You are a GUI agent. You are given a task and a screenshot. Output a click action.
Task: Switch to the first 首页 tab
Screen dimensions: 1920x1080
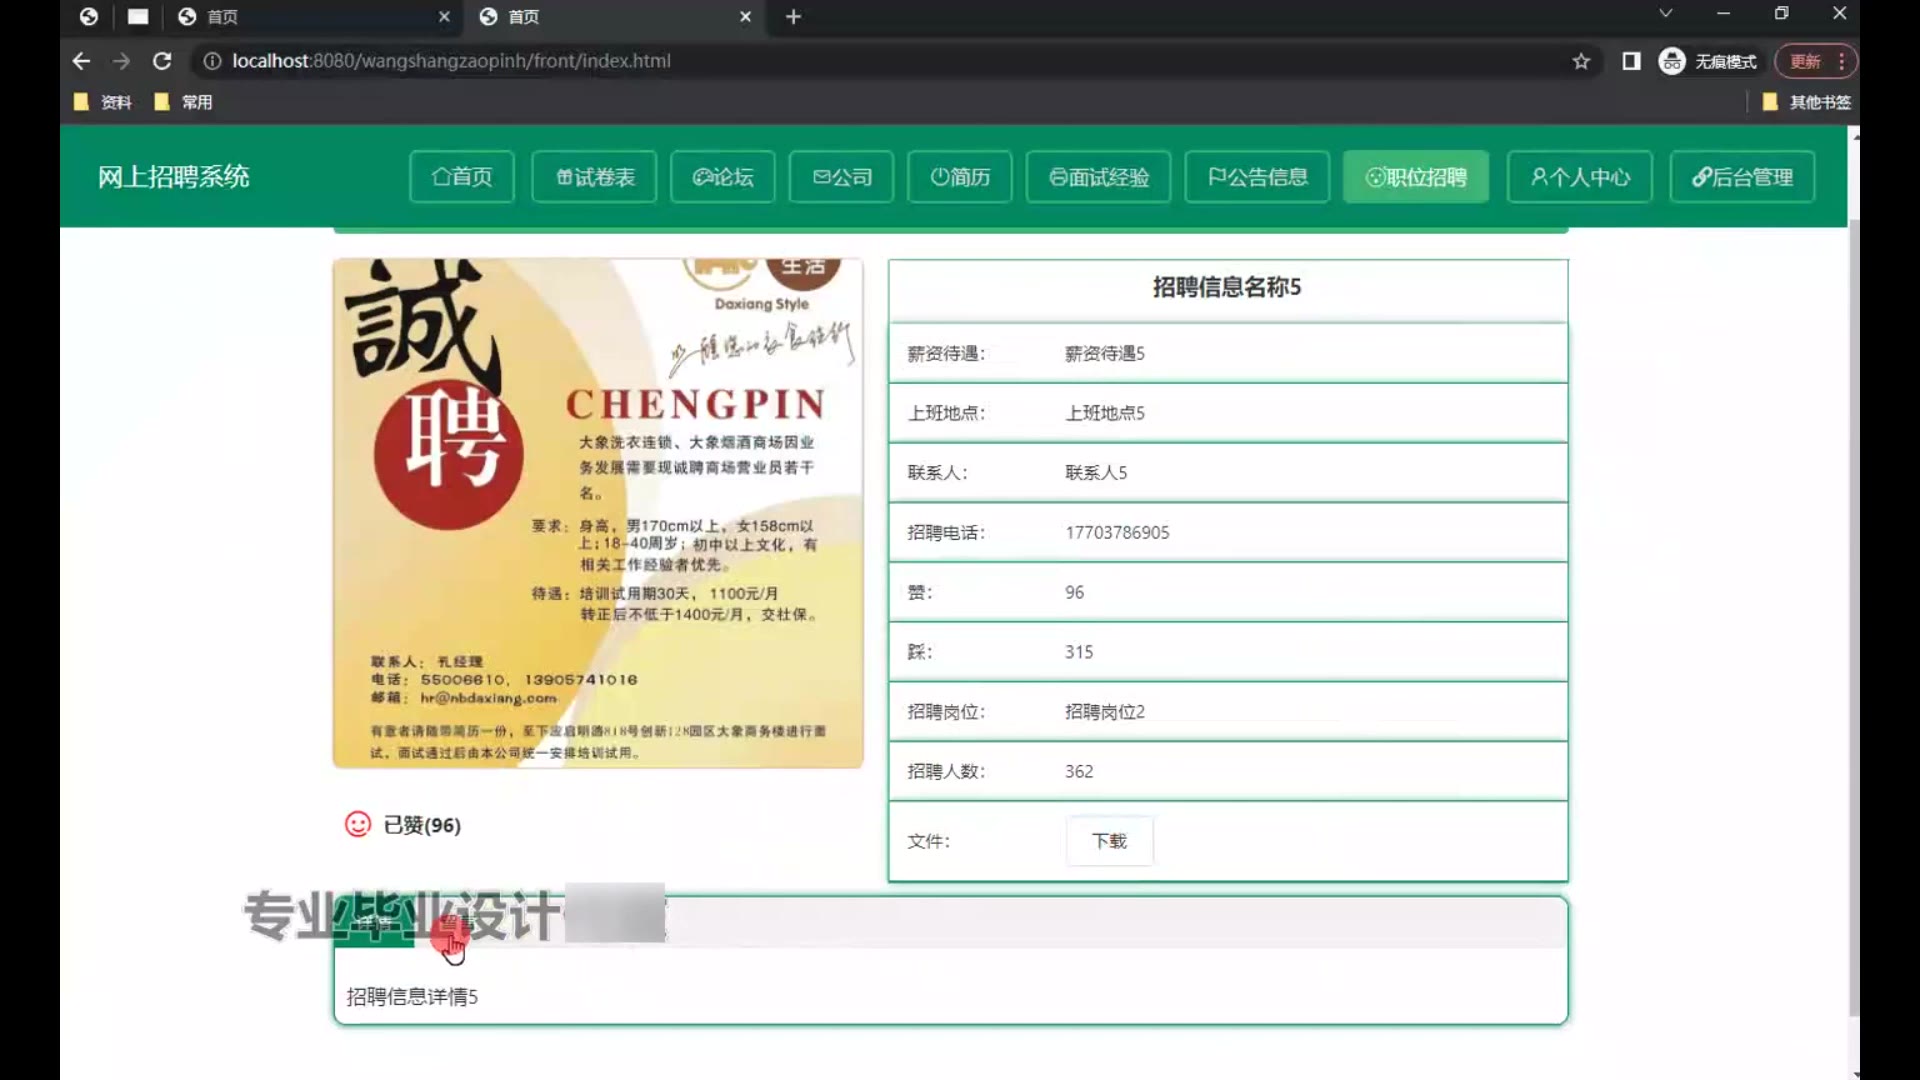click(310, 17)
